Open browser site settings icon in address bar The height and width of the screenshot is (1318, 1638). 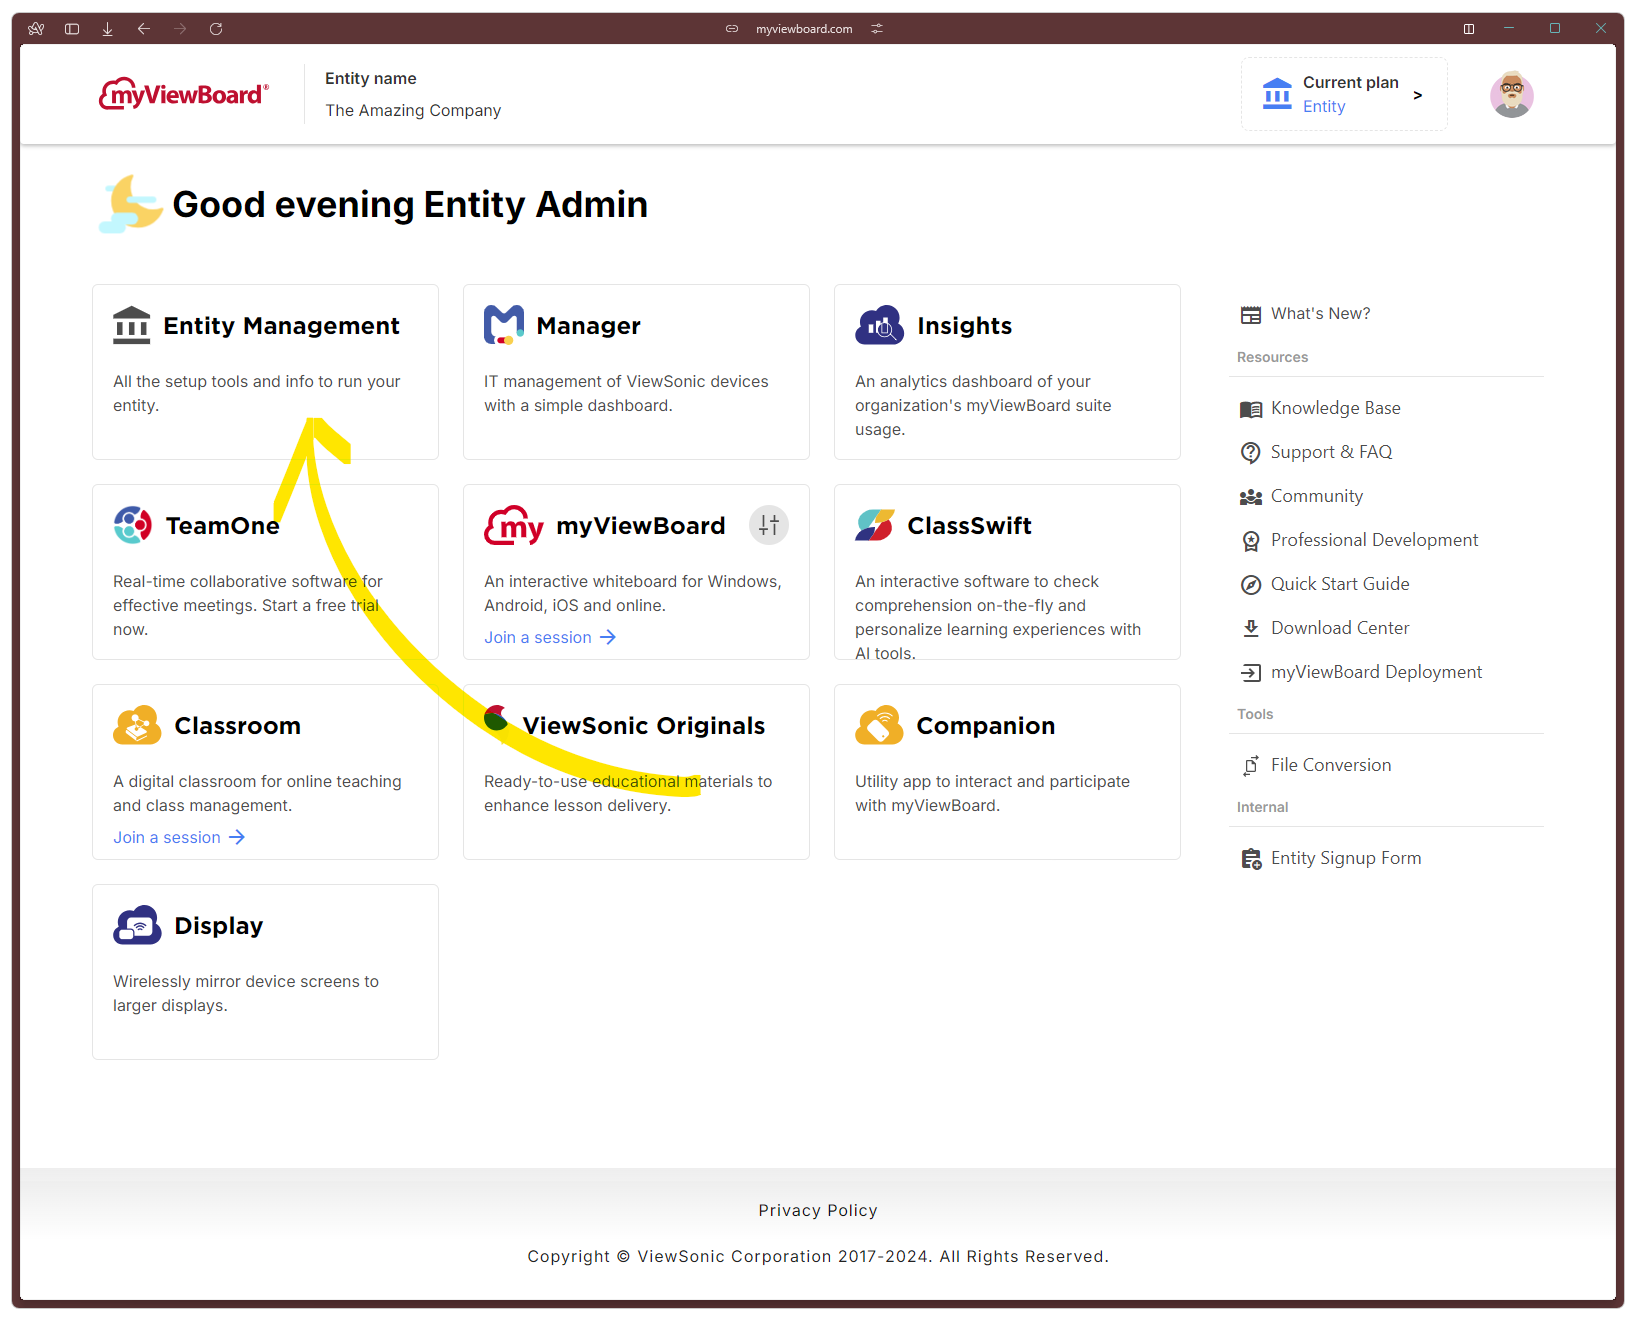tap(877, 29)
